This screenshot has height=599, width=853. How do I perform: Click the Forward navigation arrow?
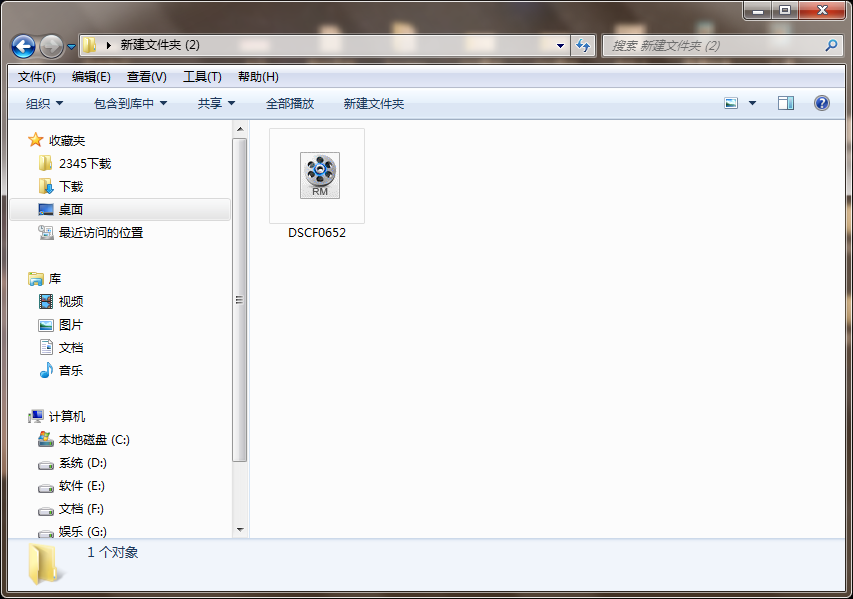(52, 46)
